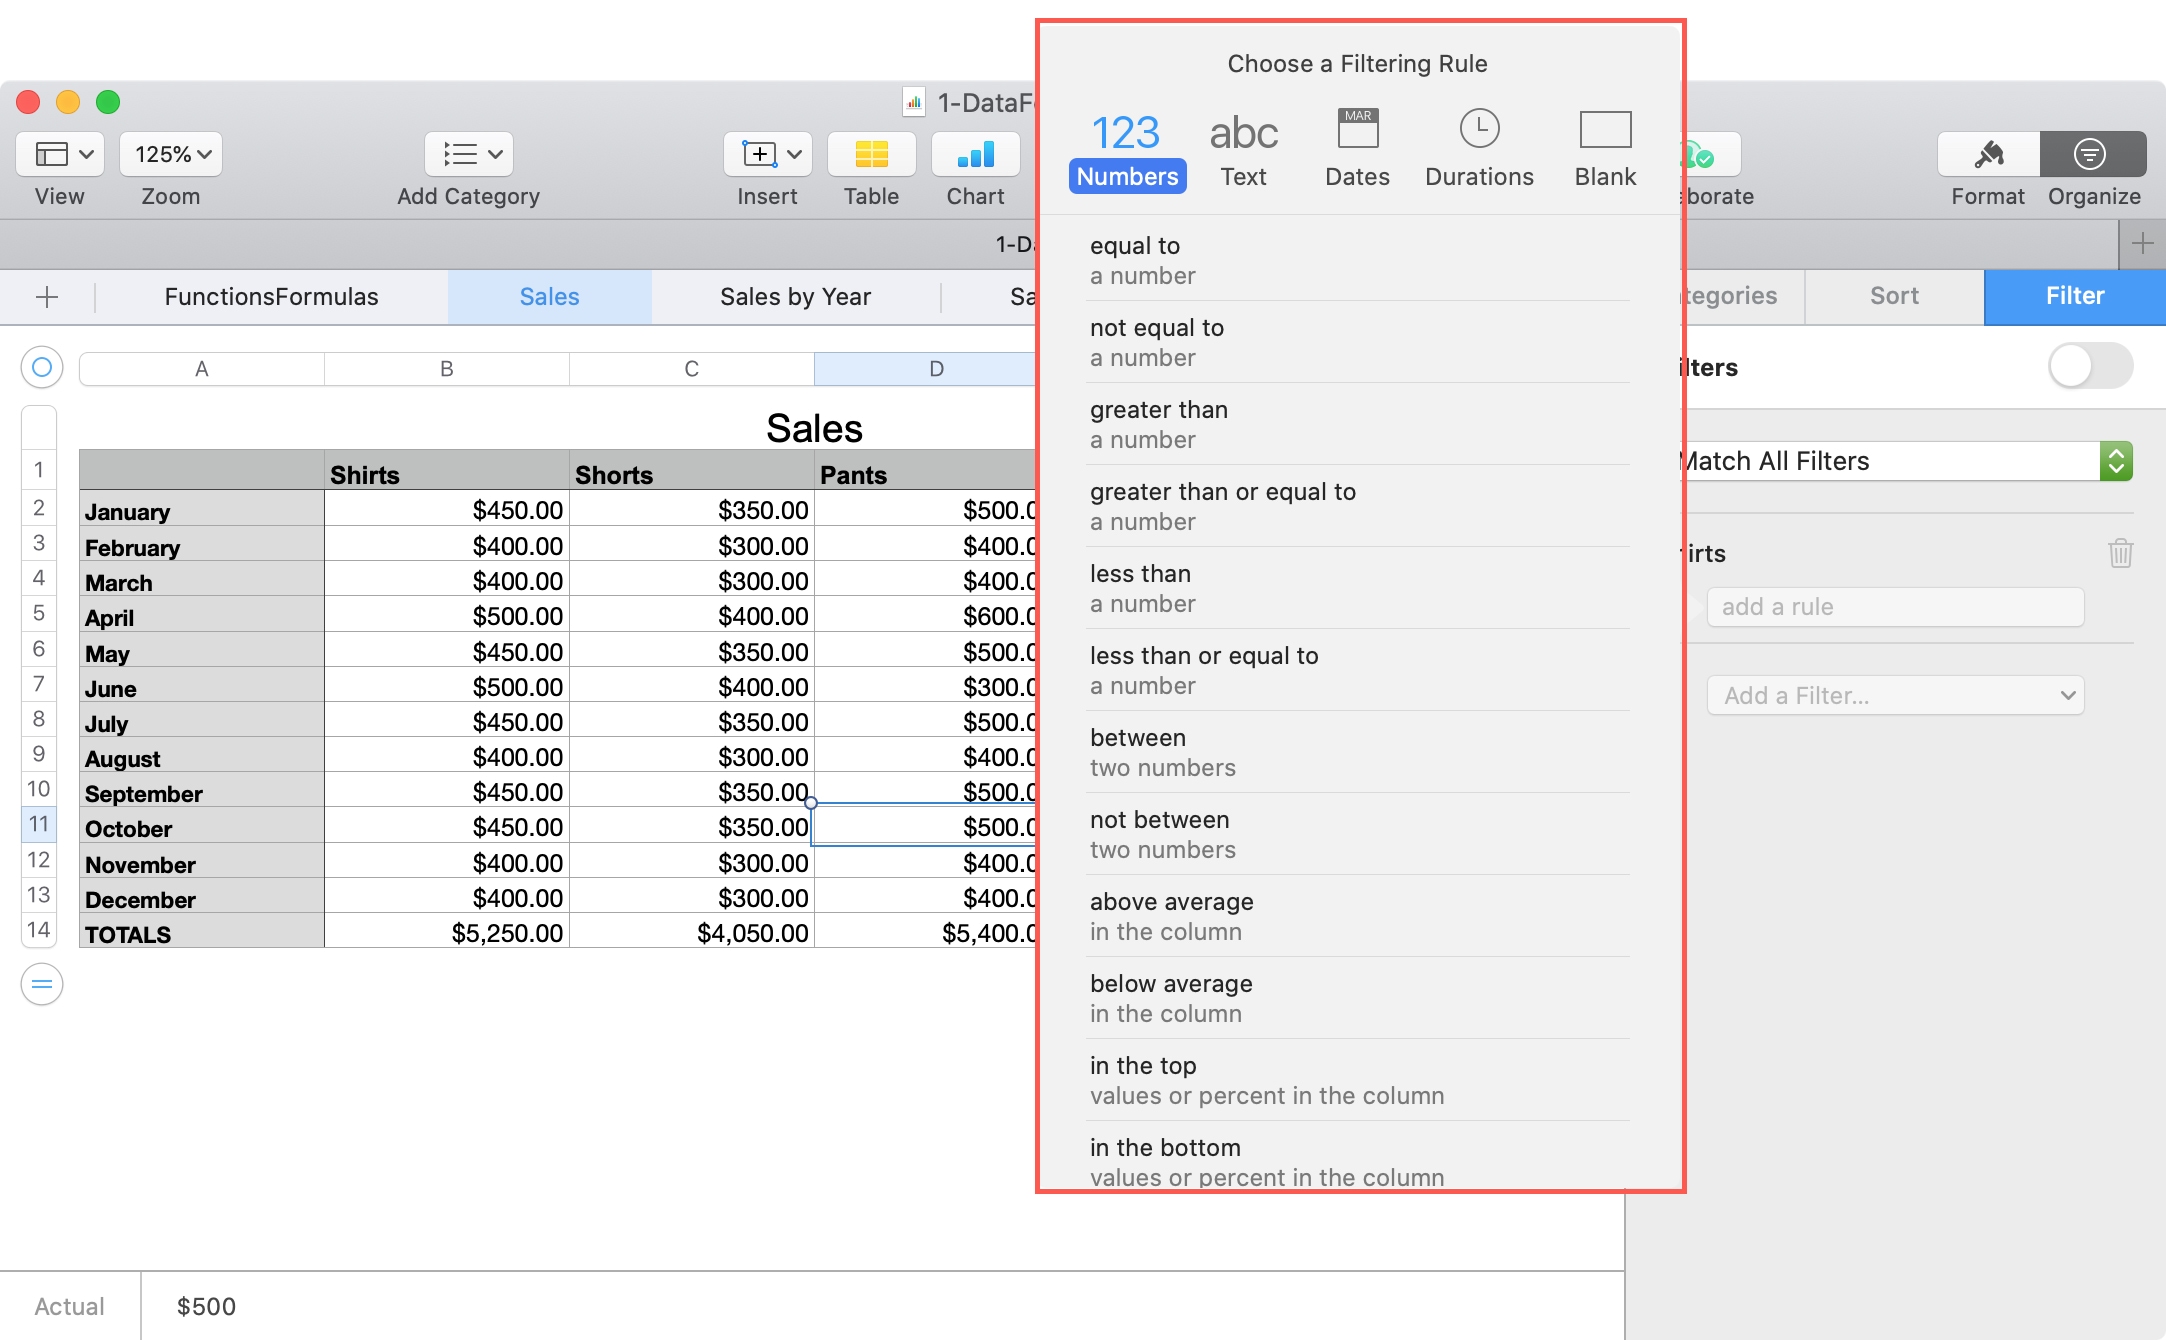Select column A header
The image size is (2166, 1340).
coord(202,369)
